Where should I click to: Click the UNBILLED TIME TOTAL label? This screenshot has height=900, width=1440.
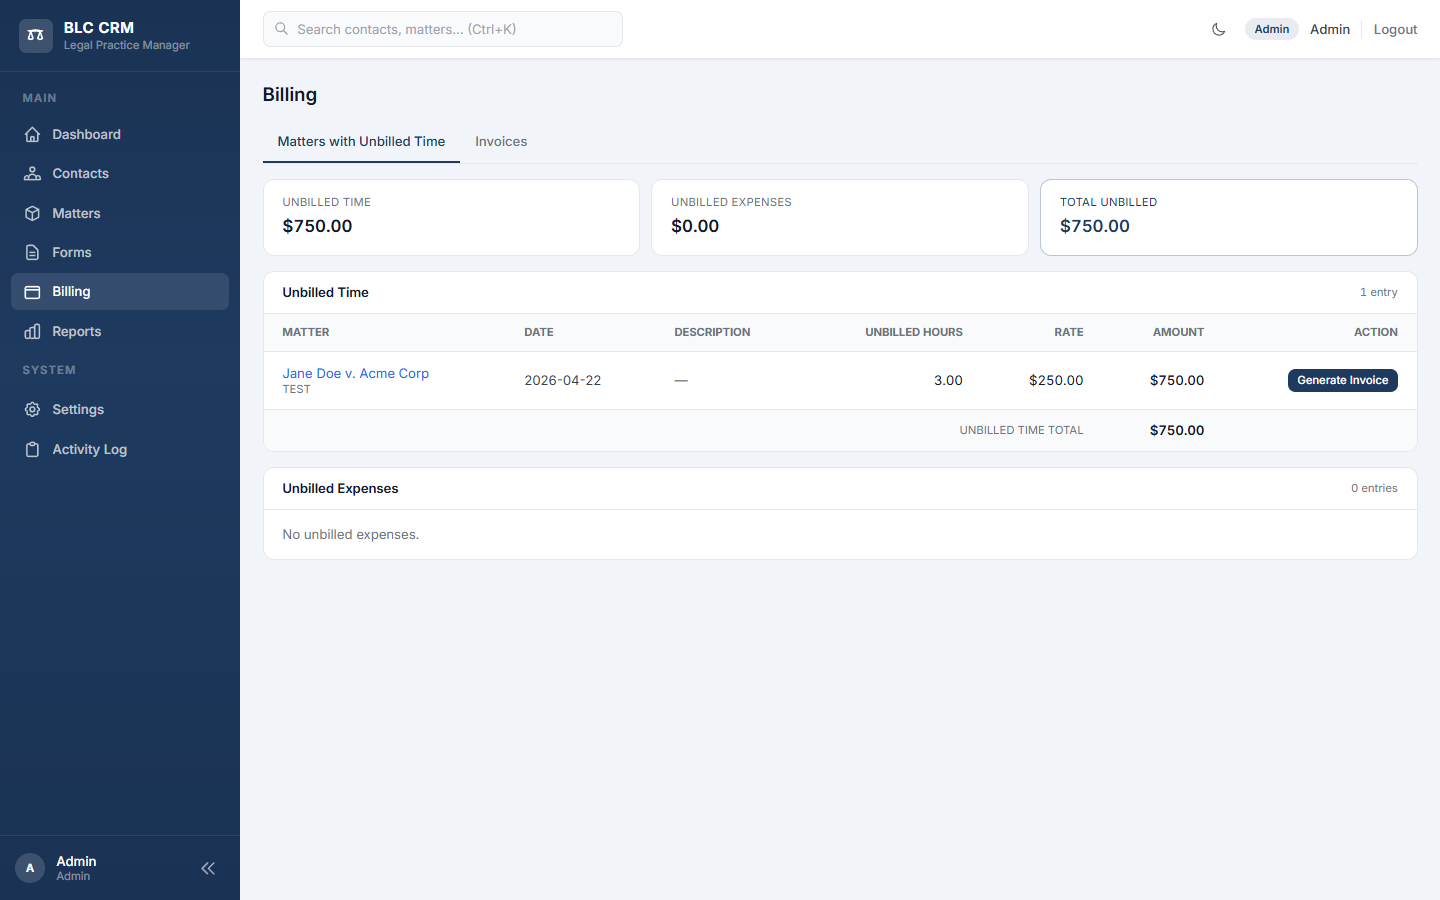click(x=1021, y=431)
